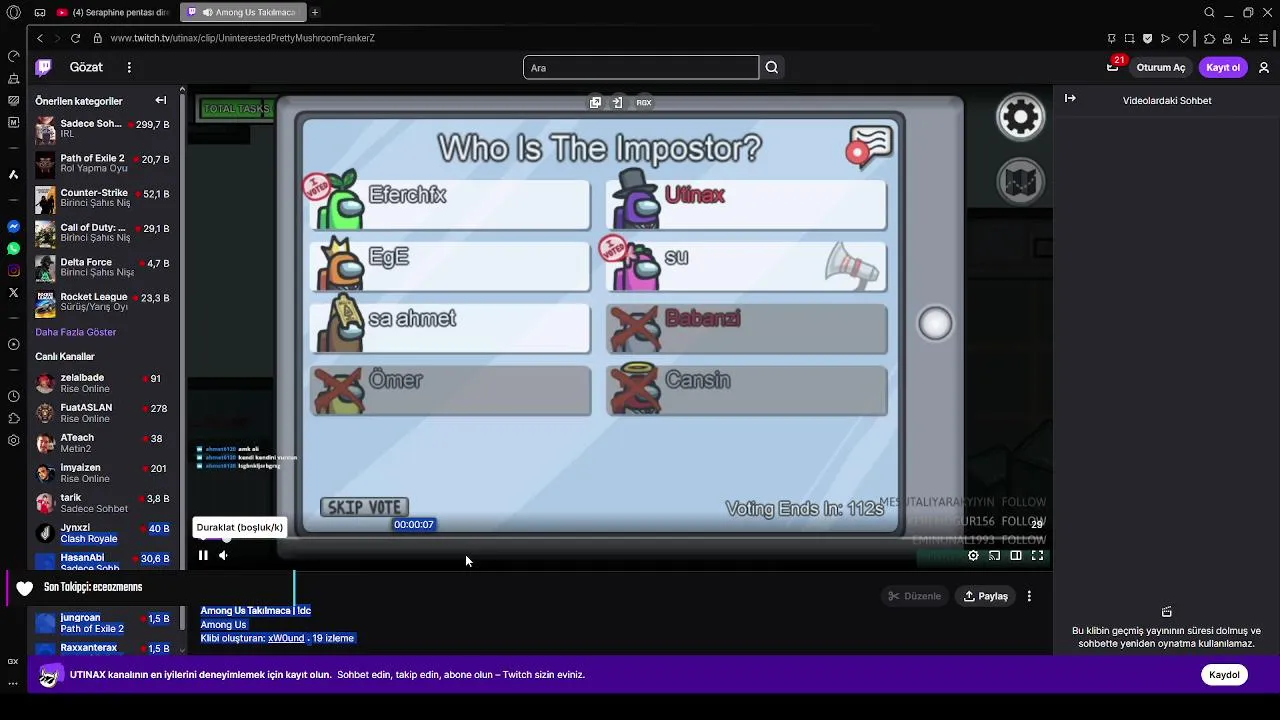Click the Oturum Aç button
The image size is (1280, 720).
pyautogui.click(x=1161, y=67)
